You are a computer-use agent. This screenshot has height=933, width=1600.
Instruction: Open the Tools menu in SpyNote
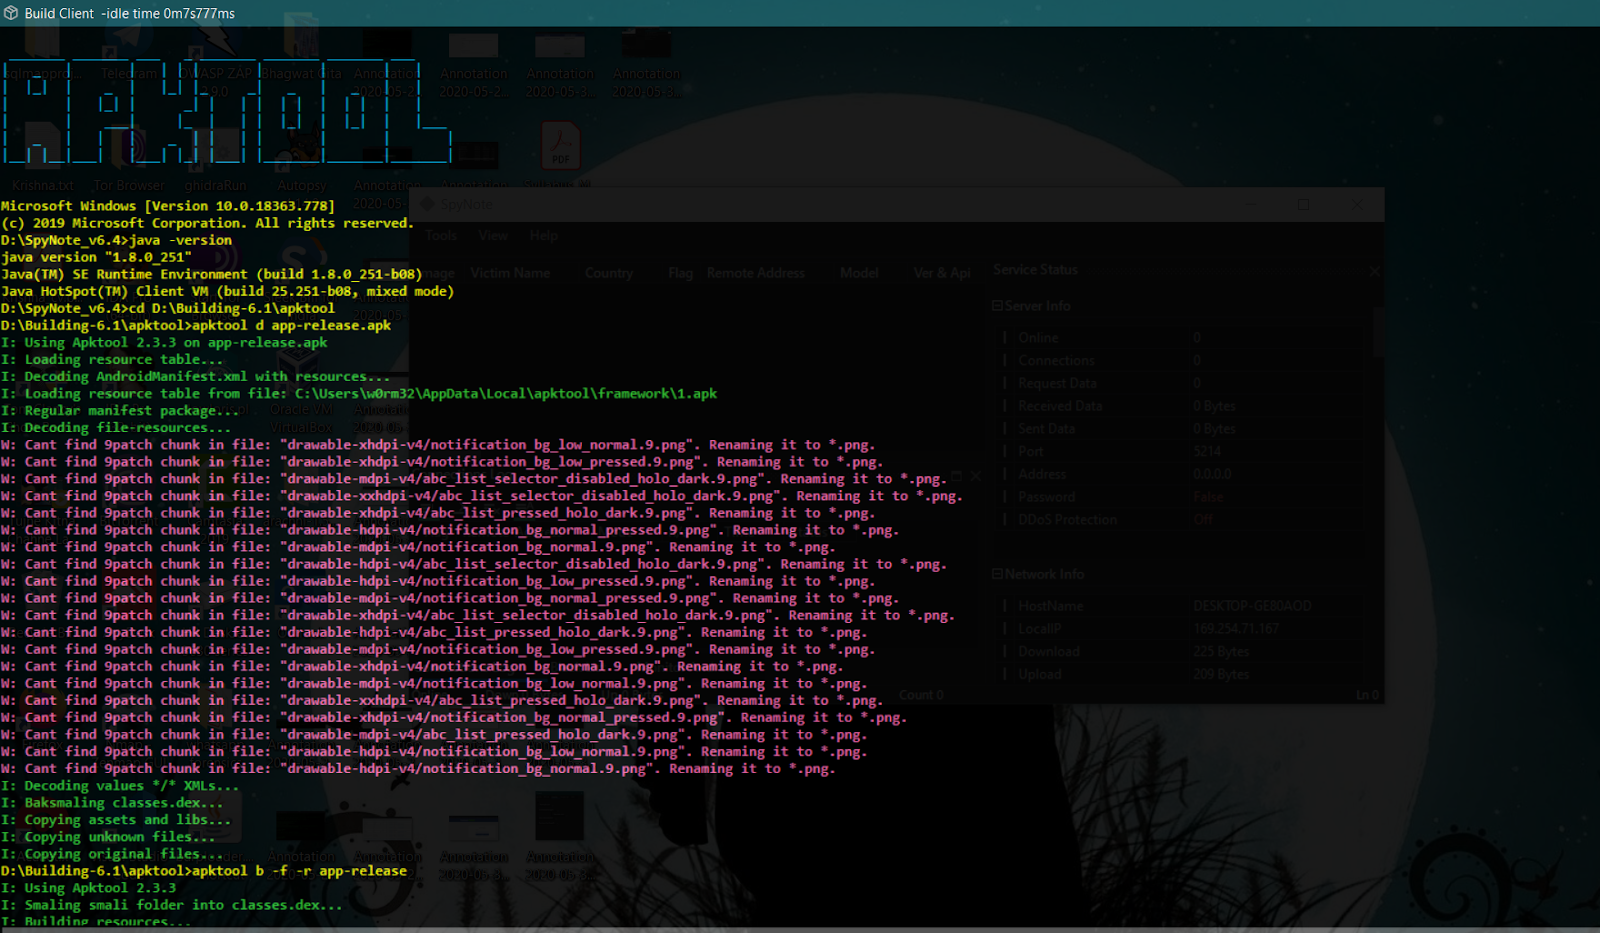point(441,235)
